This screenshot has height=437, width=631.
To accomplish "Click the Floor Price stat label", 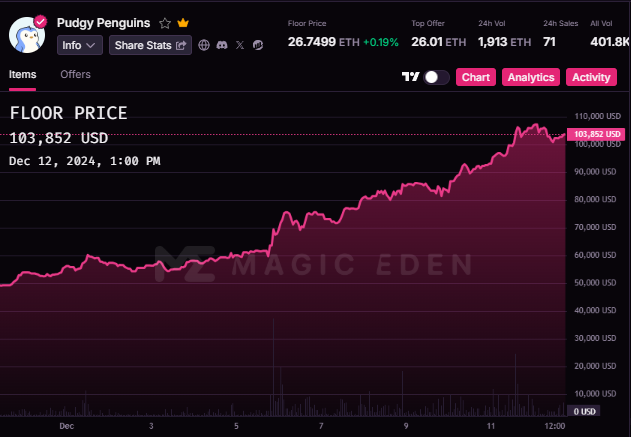I will tap(307, 23).
